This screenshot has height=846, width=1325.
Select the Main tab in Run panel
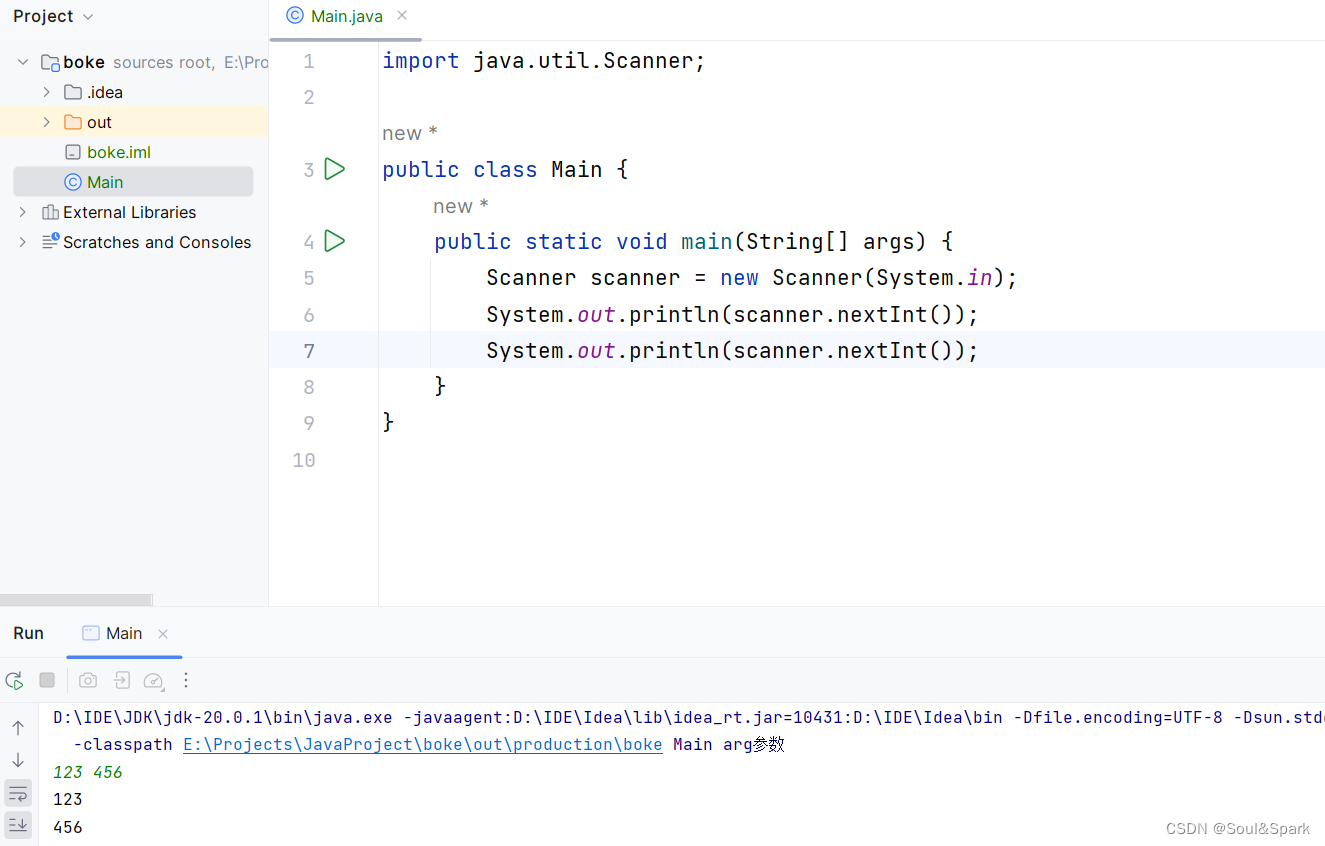click(x=123, y=632)
